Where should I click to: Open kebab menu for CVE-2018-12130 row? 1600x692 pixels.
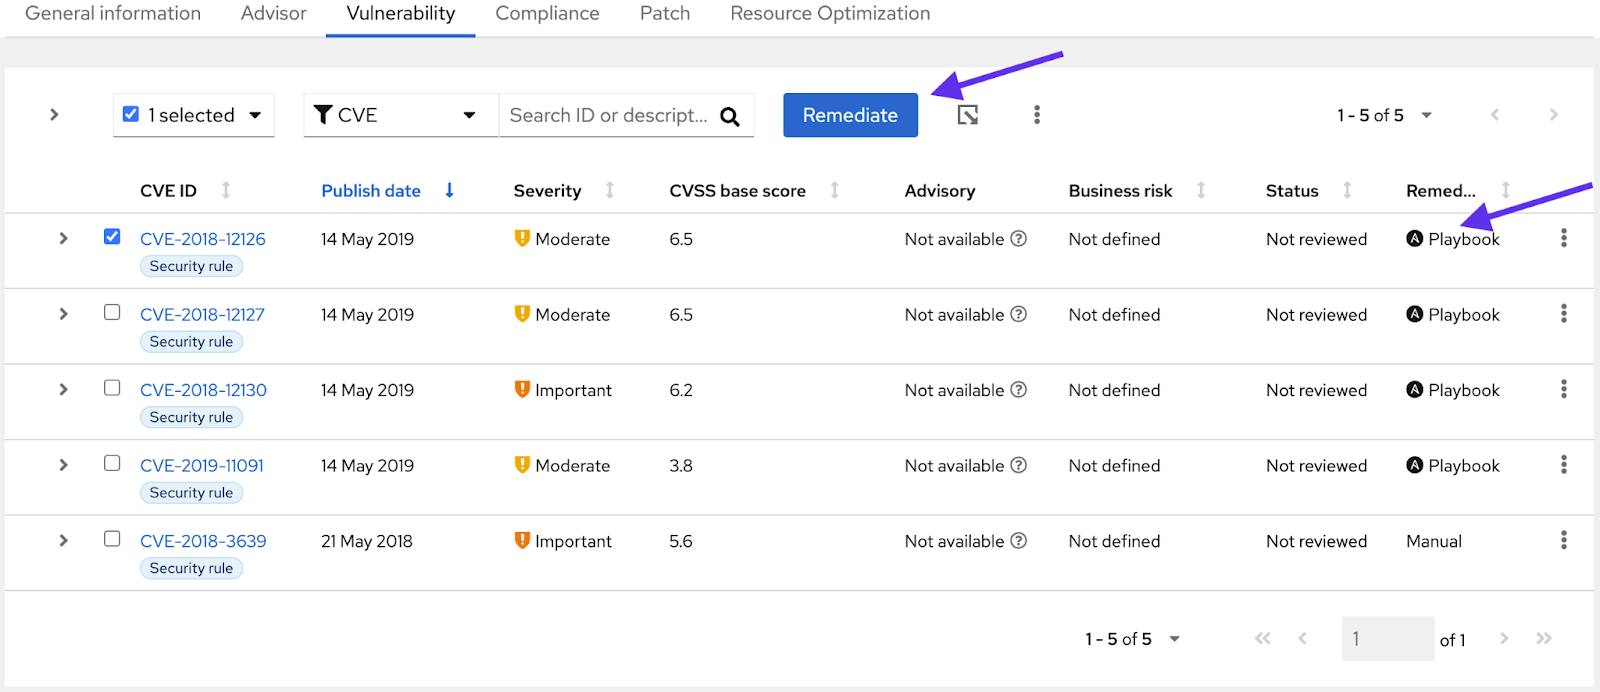coord(1563,389)
